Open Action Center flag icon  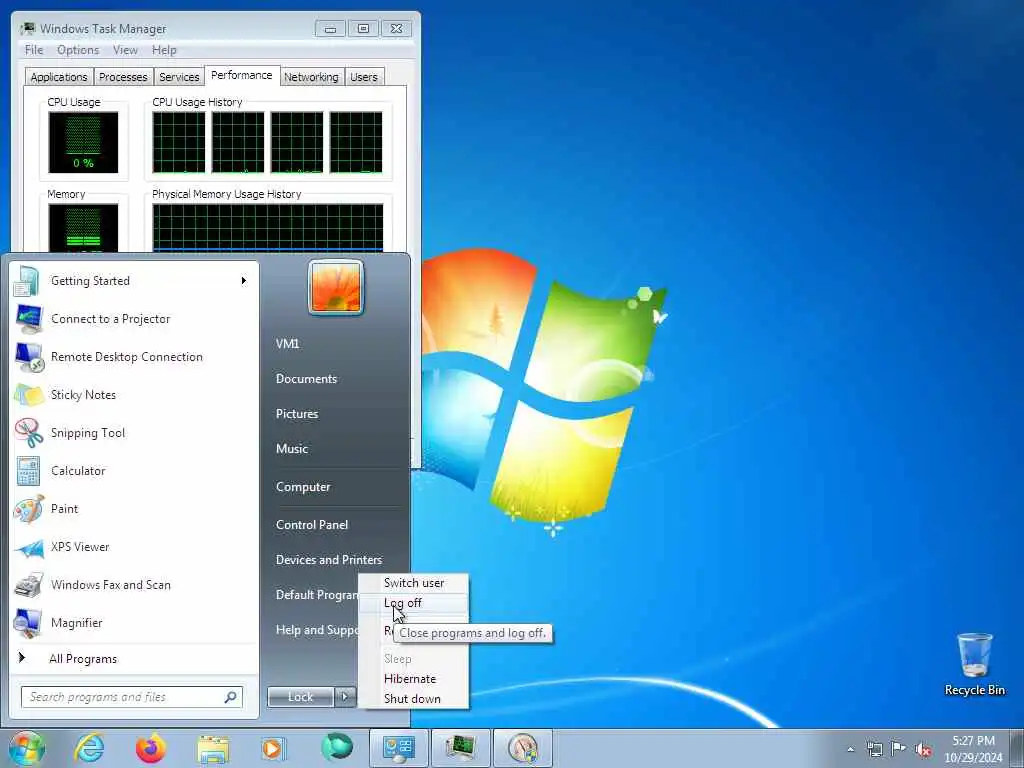click(x=899, y=749)
